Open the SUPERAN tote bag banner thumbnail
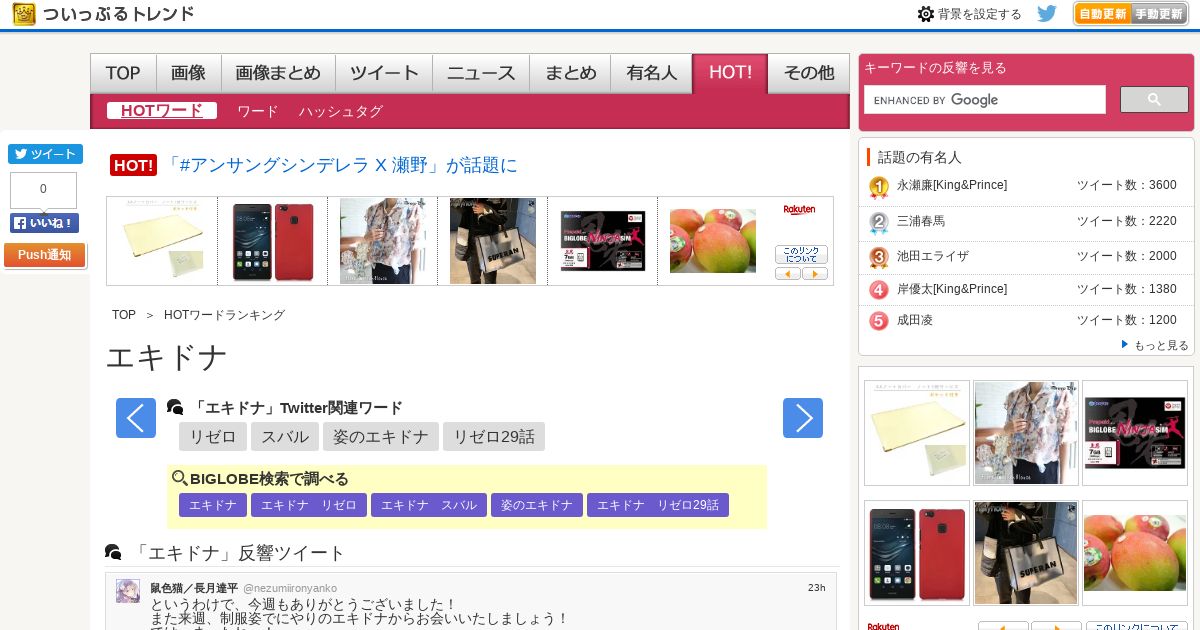Viewport: 1200px width, 630px height. tap(493, 241)
